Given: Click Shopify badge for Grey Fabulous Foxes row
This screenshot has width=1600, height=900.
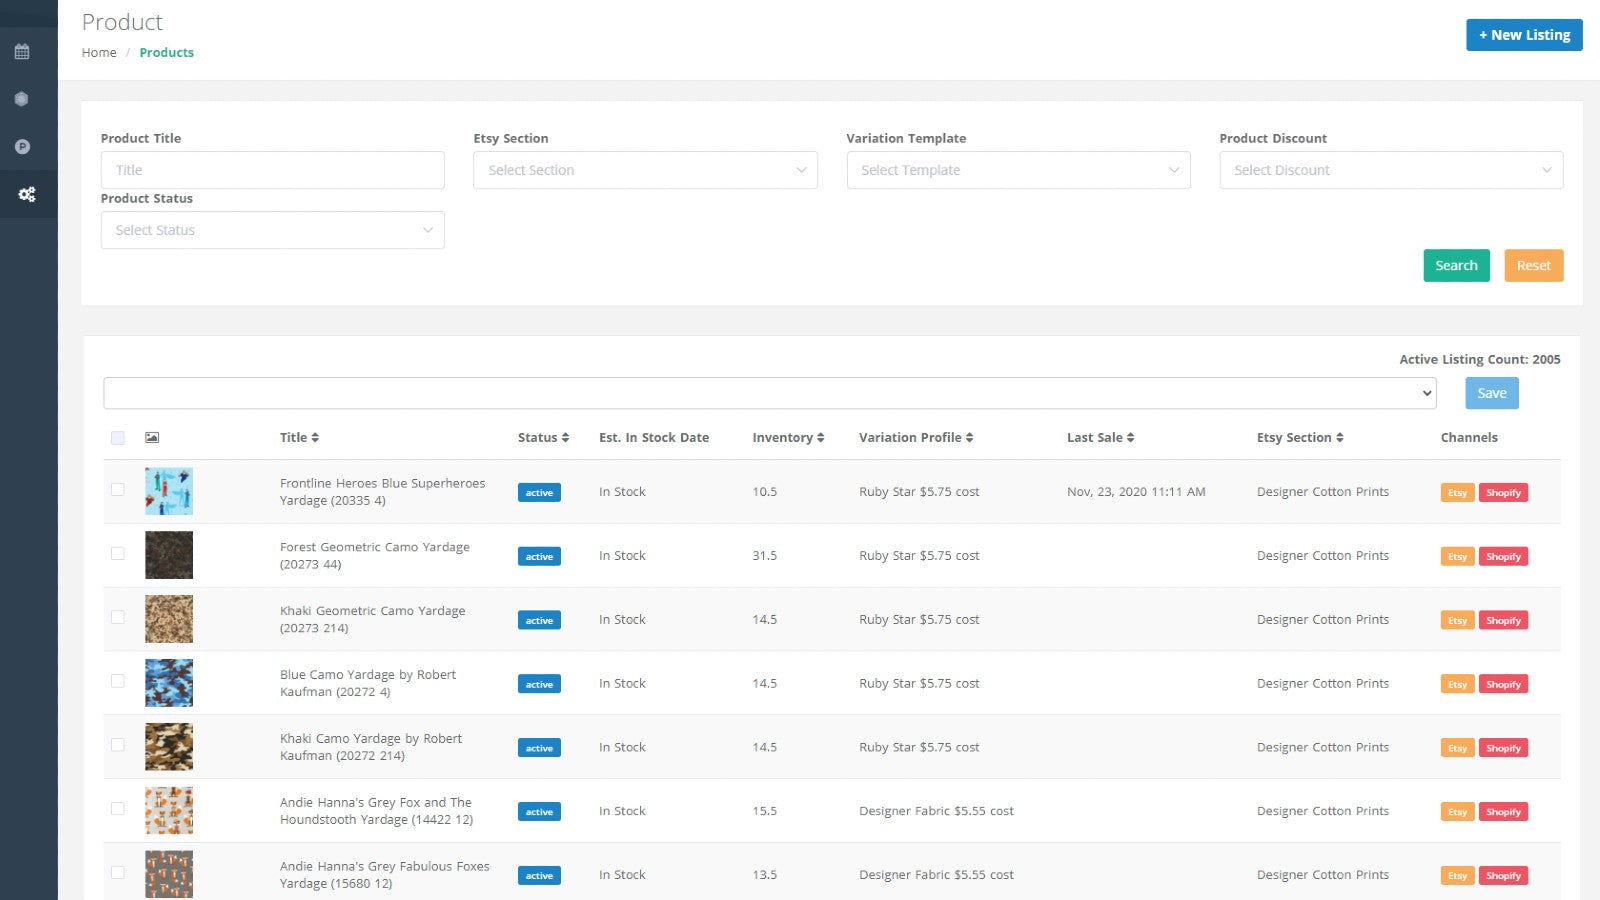Looking at the screenshot, I should [1503, 876].
